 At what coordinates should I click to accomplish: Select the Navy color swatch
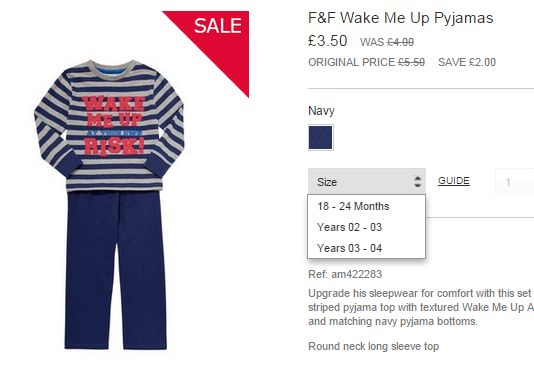point(320,138)
